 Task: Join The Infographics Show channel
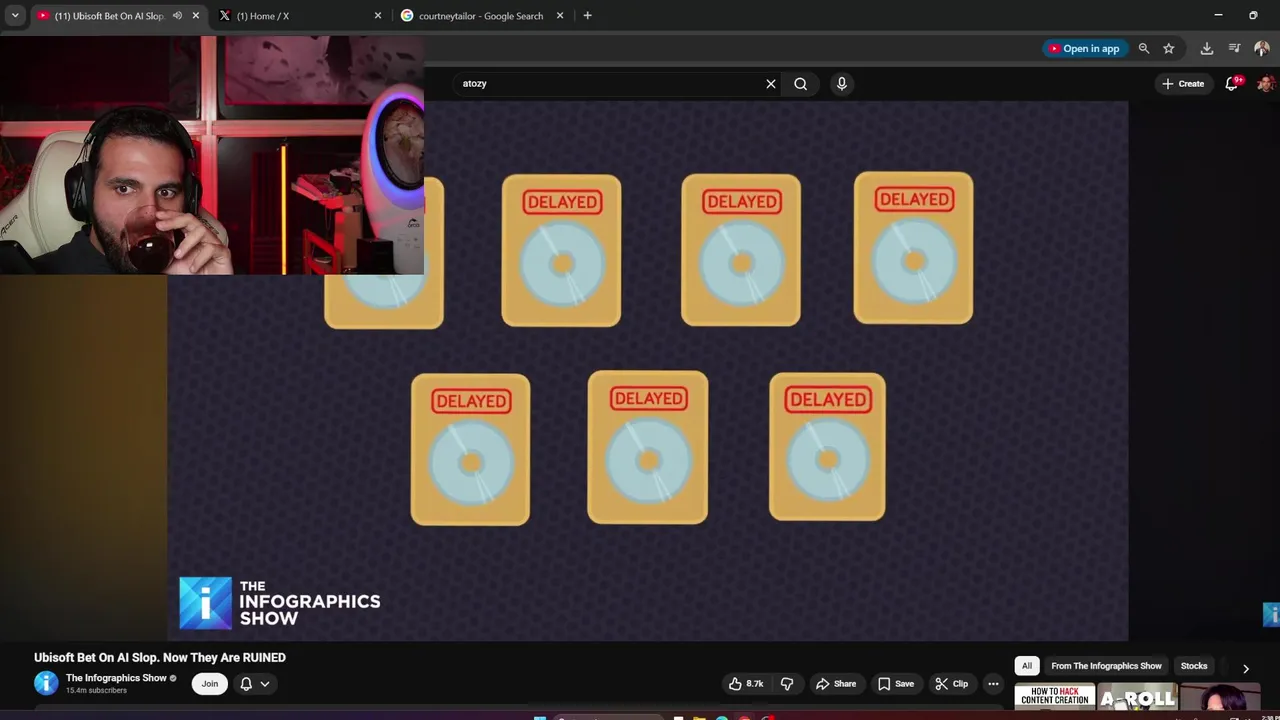209,684
